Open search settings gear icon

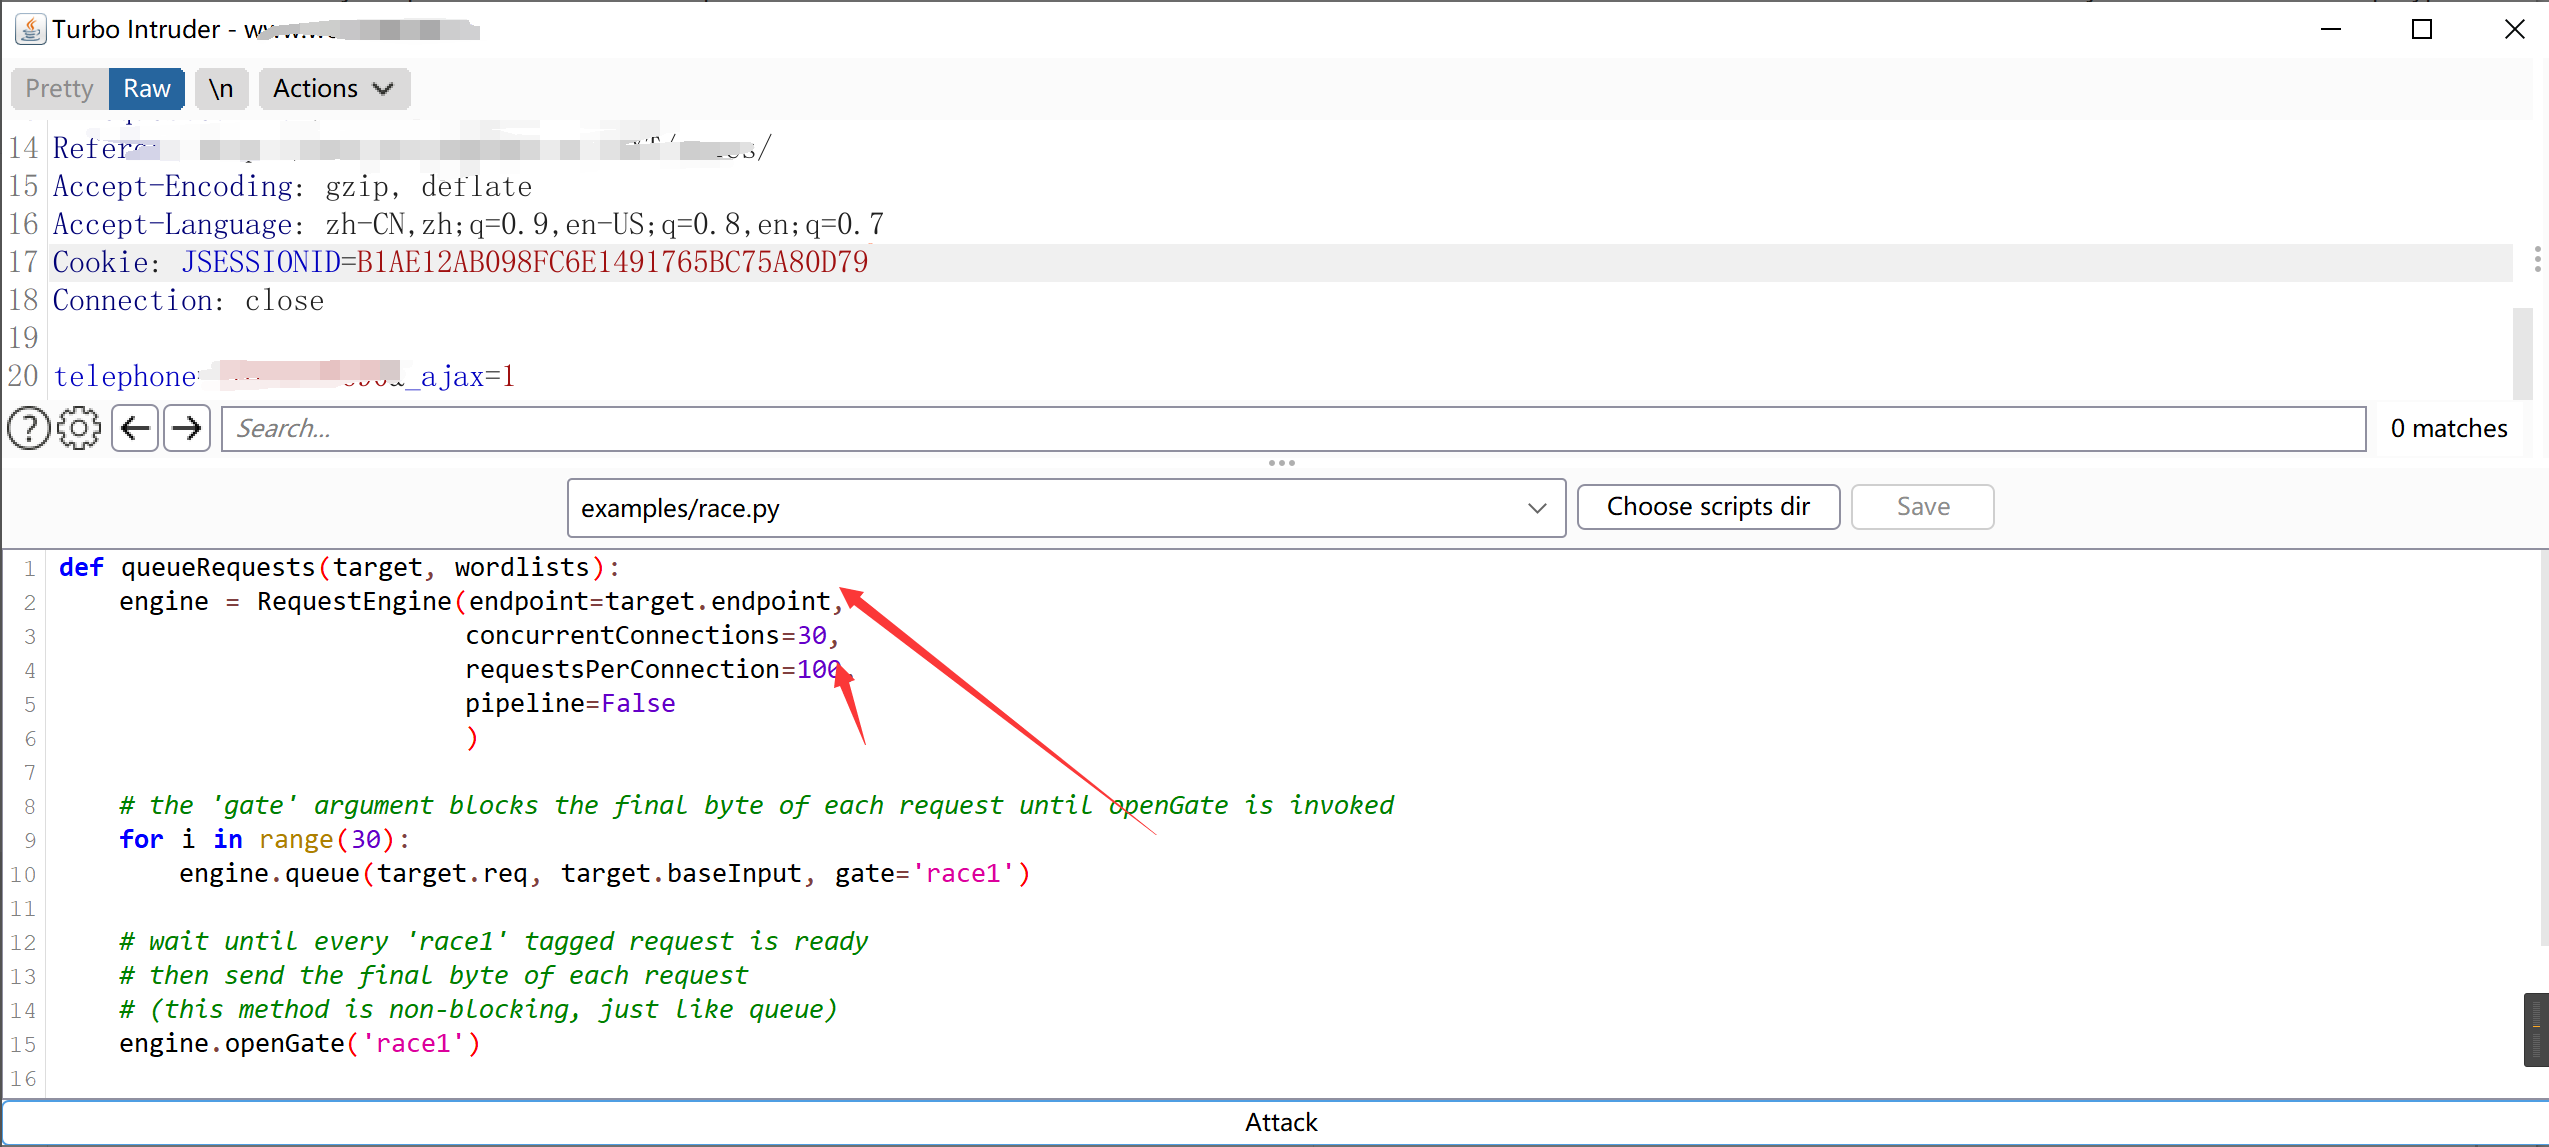coord(79,429)
